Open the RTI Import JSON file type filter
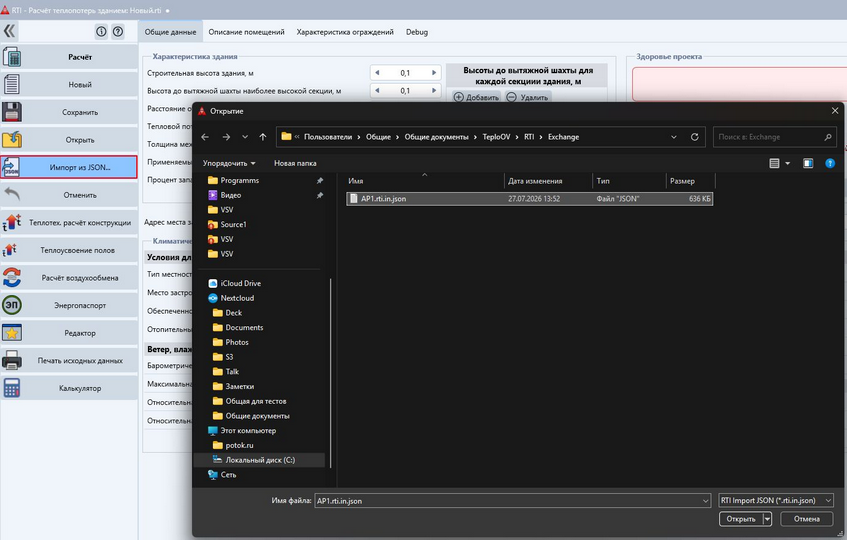 coord(776,501)
